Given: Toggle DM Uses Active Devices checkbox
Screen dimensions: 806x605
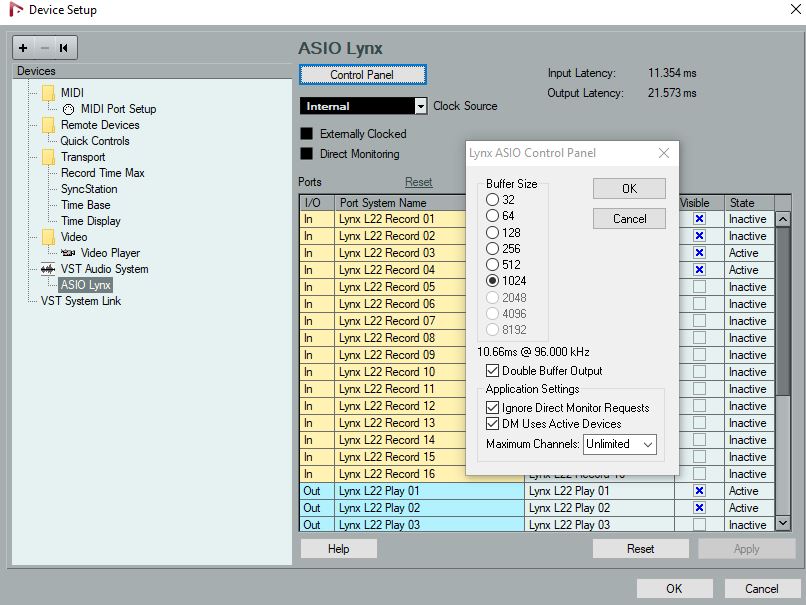Looking at the screenshot, I should pos(492,424).
